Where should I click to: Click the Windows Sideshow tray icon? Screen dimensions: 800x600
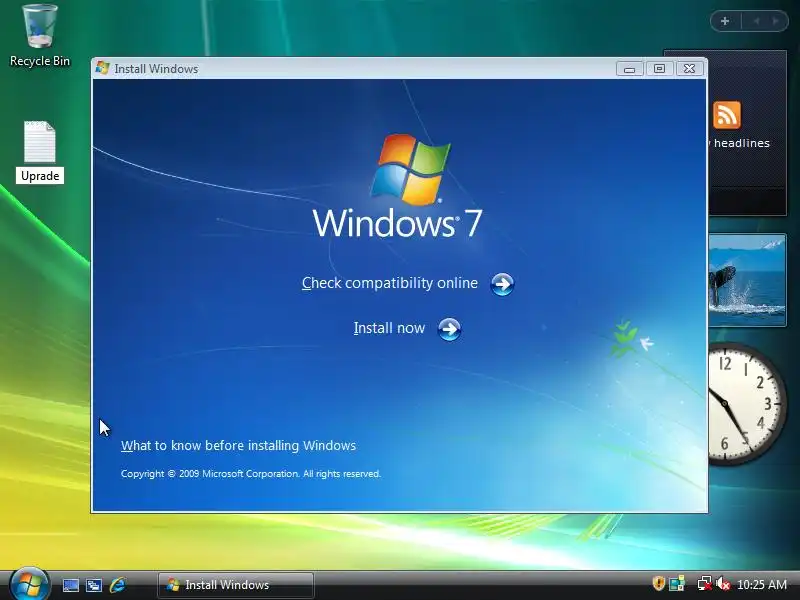click(677, 583)
